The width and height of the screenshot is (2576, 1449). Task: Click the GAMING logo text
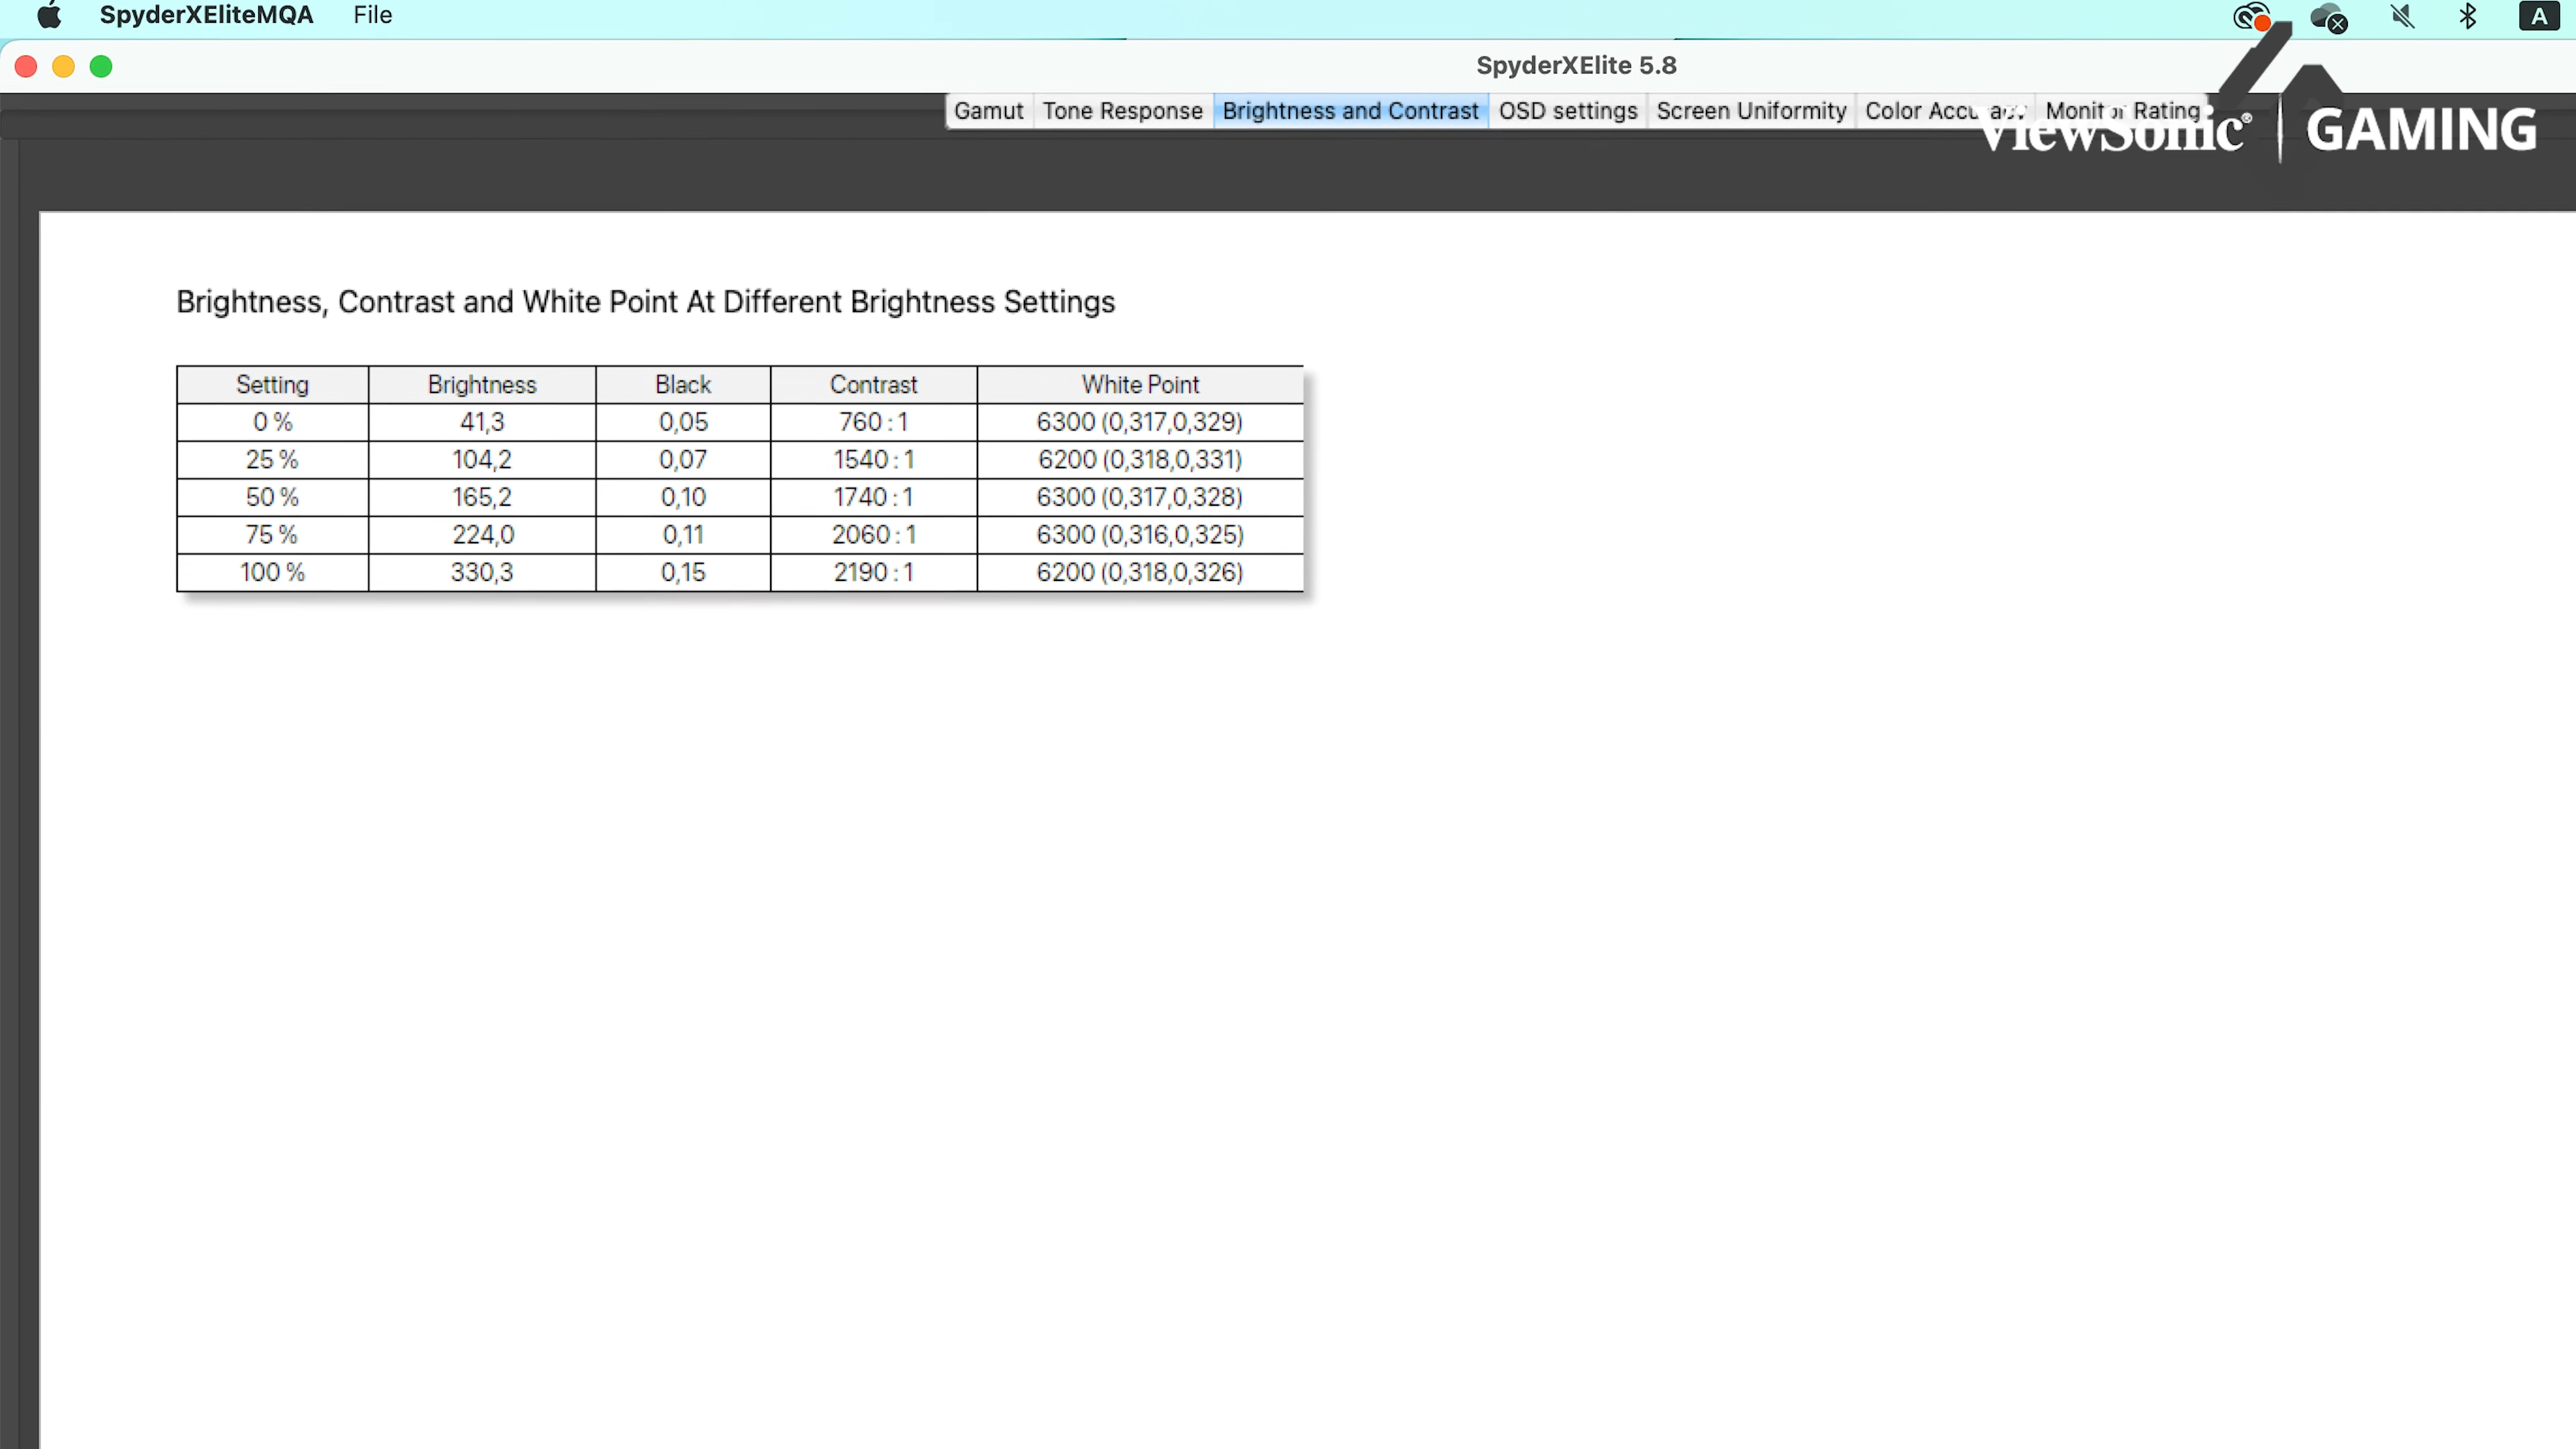point(2421,130)
